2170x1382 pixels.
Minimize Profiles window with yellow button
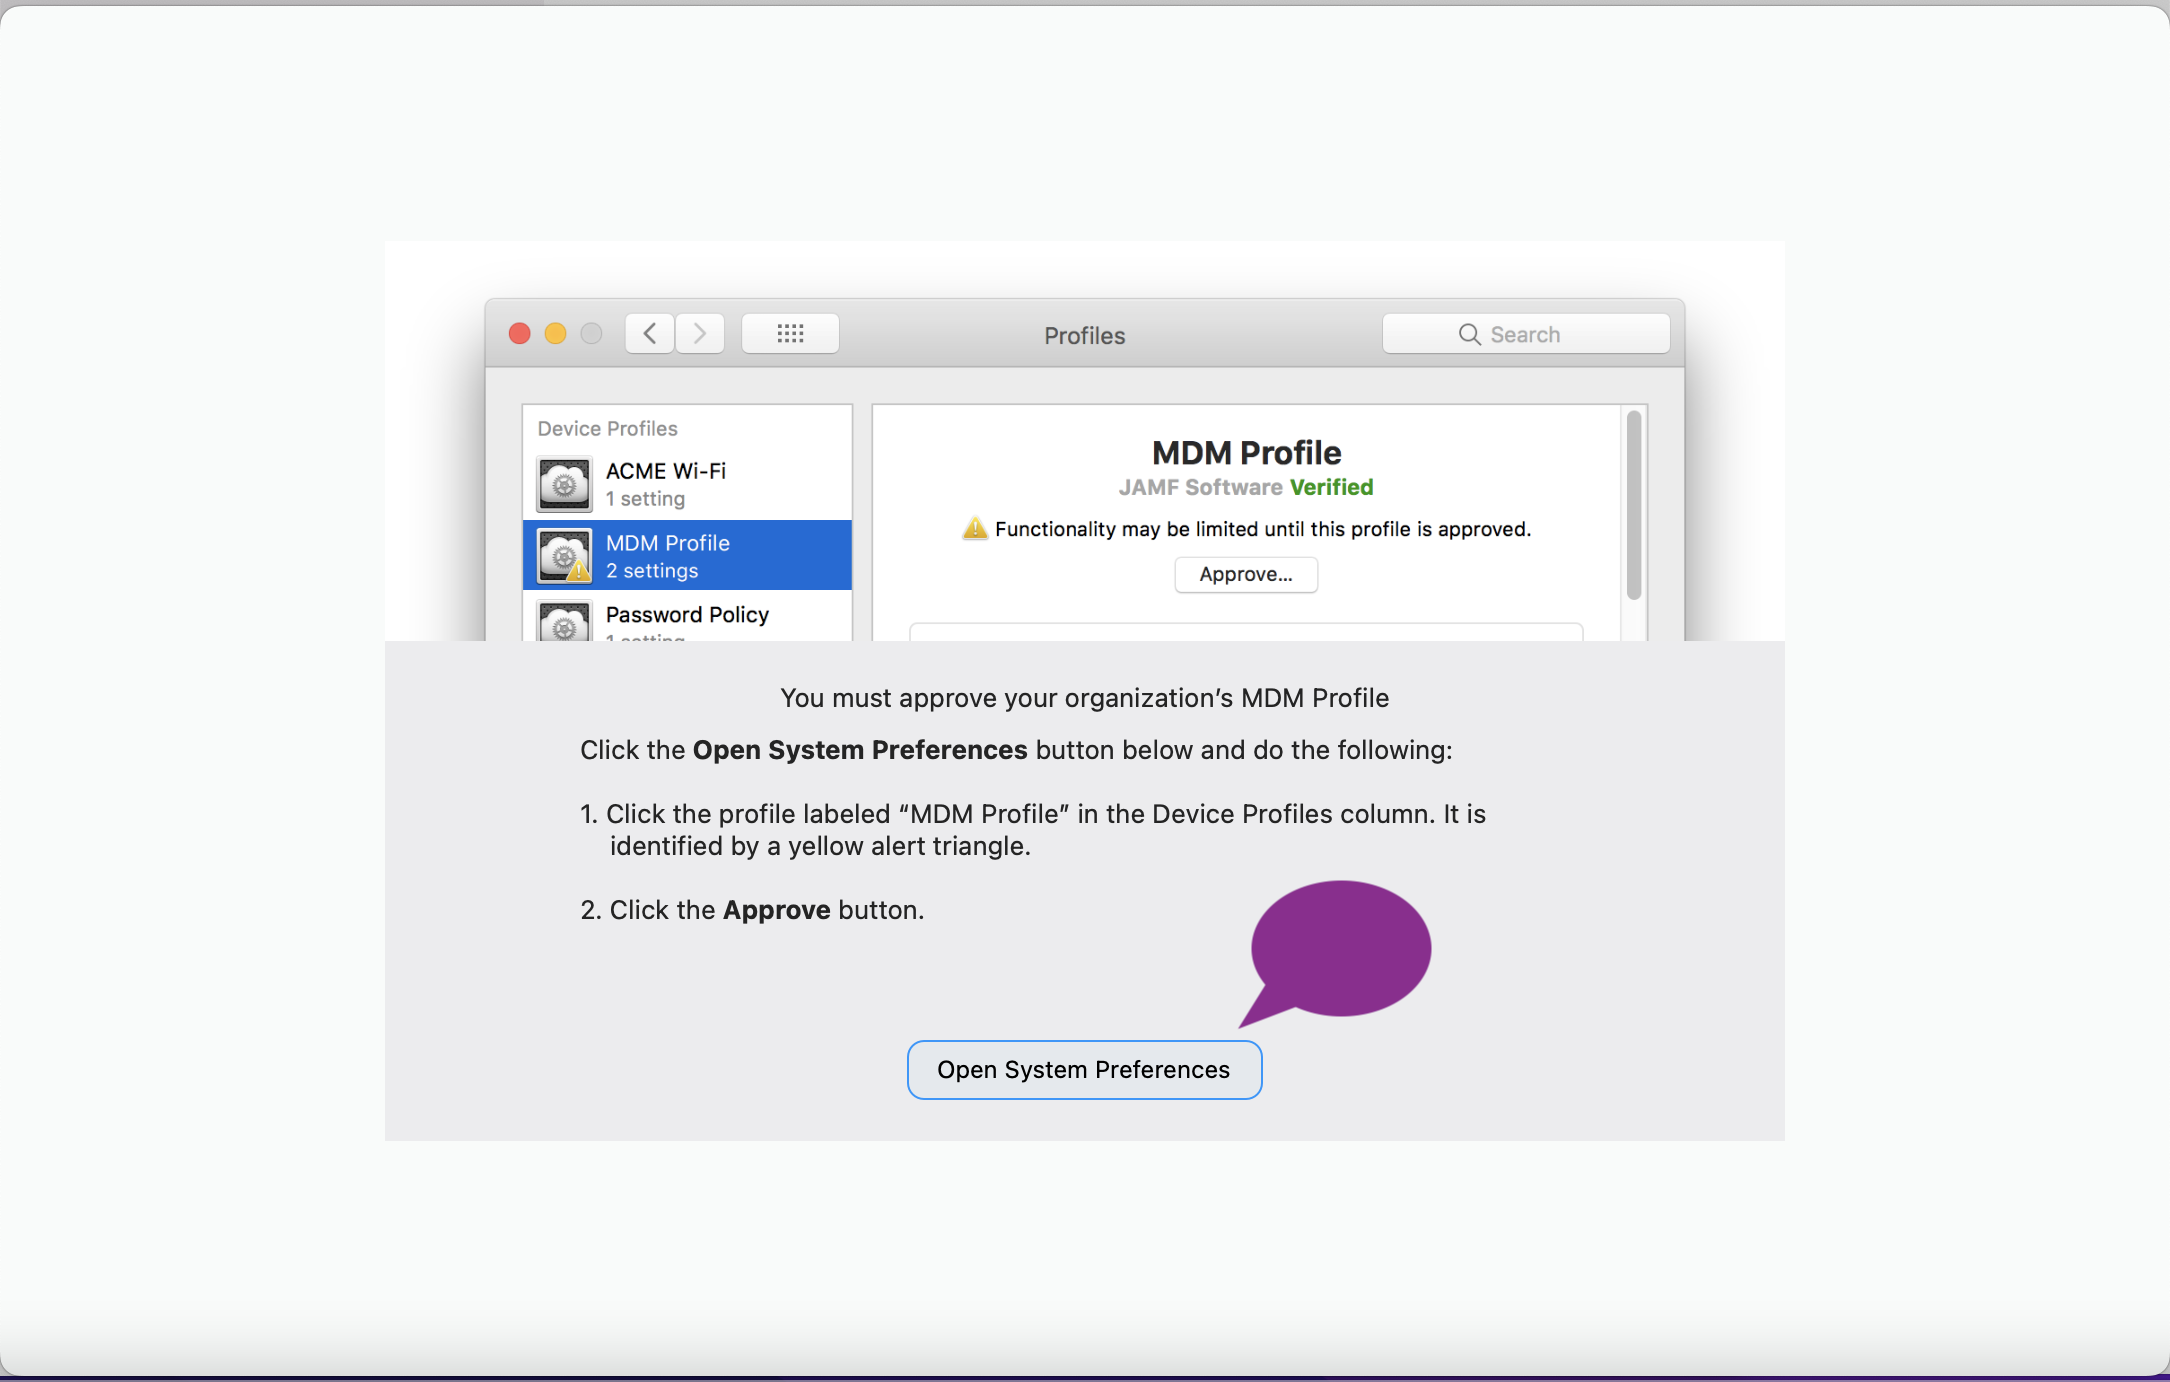click(555, 334)
